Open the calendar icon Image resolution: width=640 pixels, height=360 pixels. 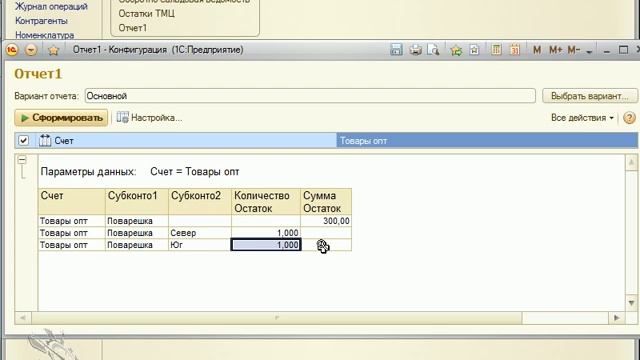[515, 50]
